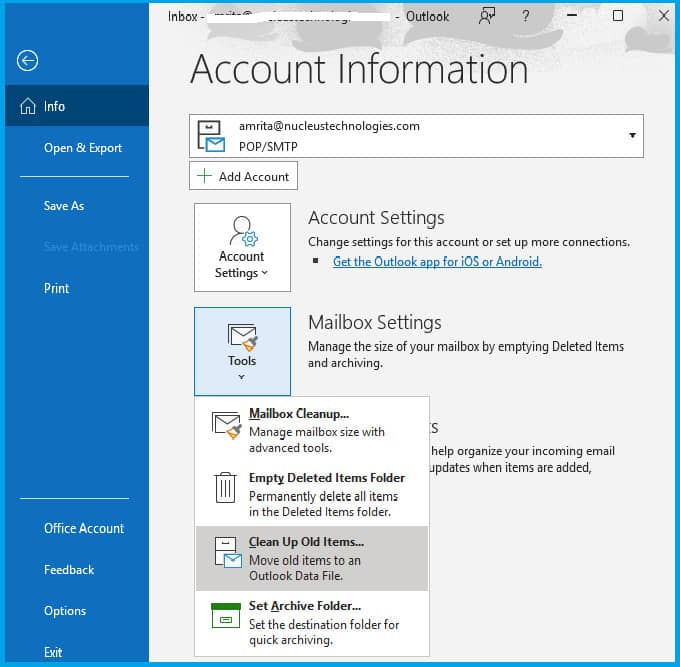Select the Info tab in the sidebar
Screen dimensions: 680x667
point(77,106)
